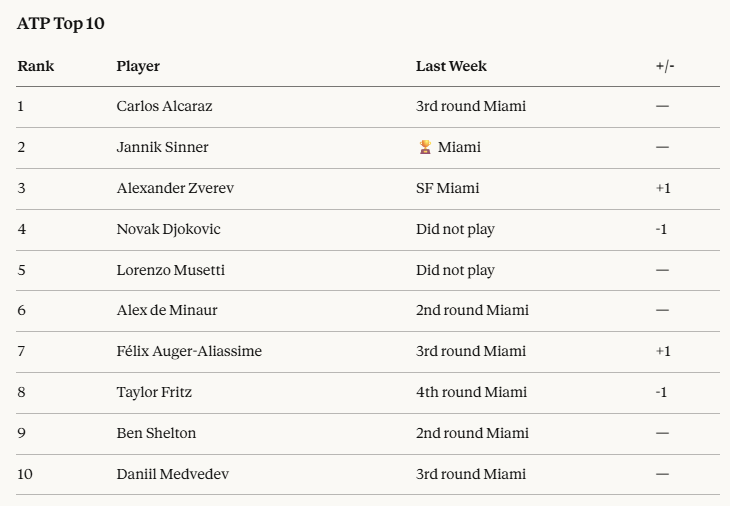Click the ATP Top 10 heading
730x506 pixels.
[x=61, y=24]
